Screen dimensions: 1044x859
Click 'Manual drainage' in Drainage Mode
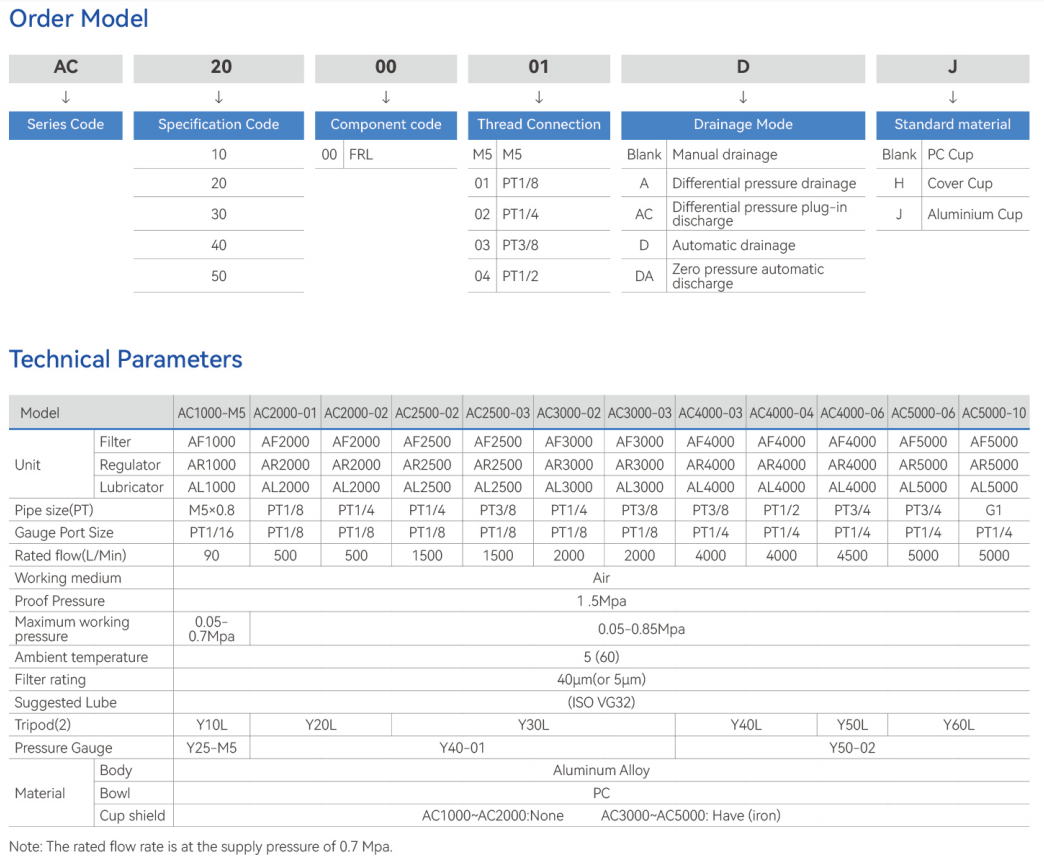(724, 154)
